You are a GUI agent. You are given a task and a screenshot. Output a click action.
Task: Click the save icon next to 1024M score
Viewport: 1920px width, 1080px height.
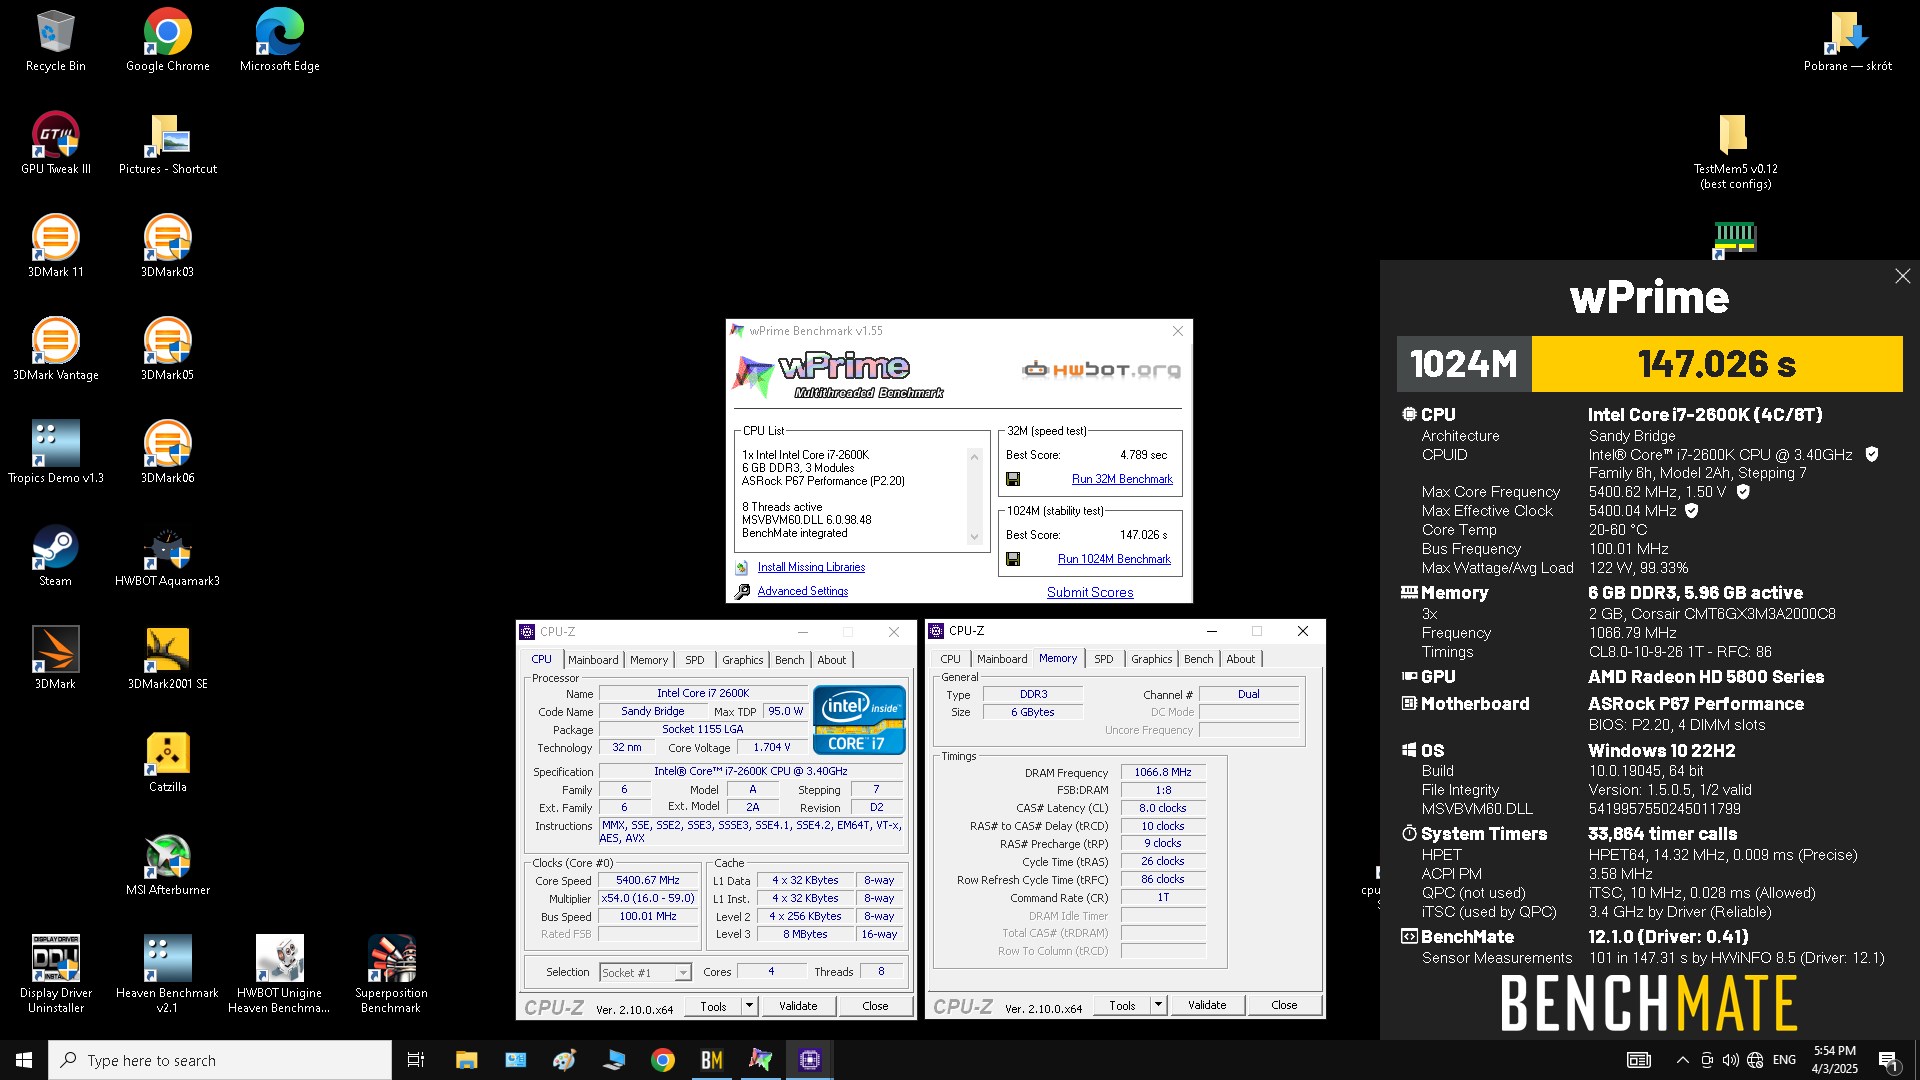pyautogui.click(x=1013, y=559)
